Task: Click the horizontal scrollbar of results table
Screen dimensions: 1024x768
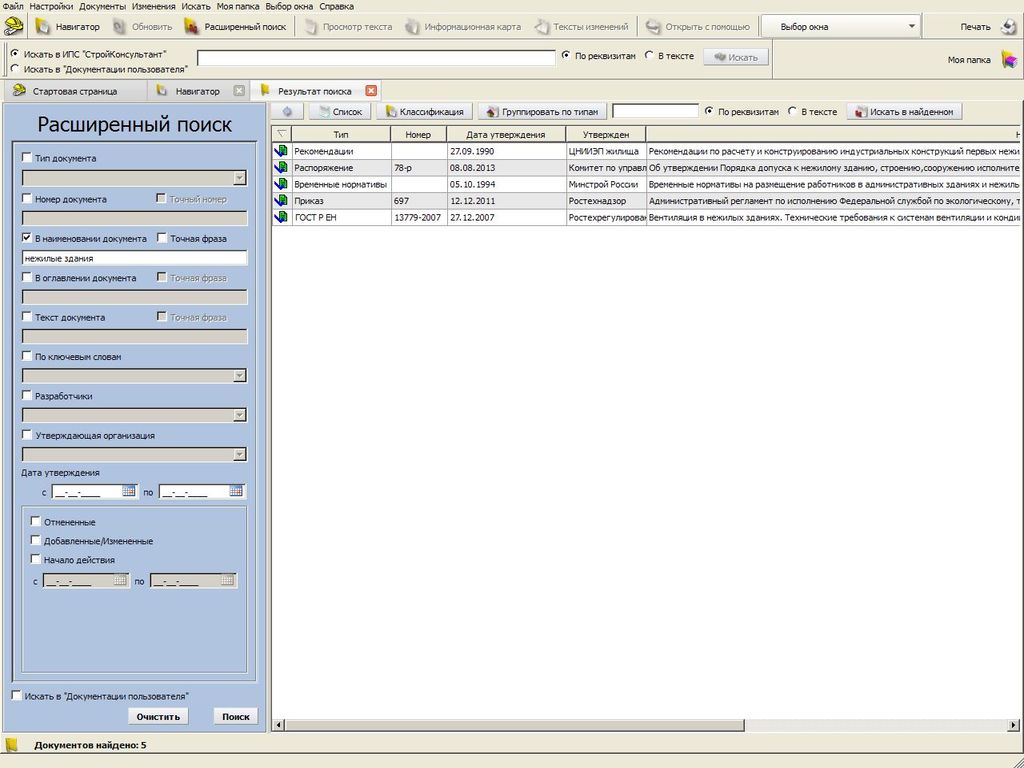Action: pos(515,725)
